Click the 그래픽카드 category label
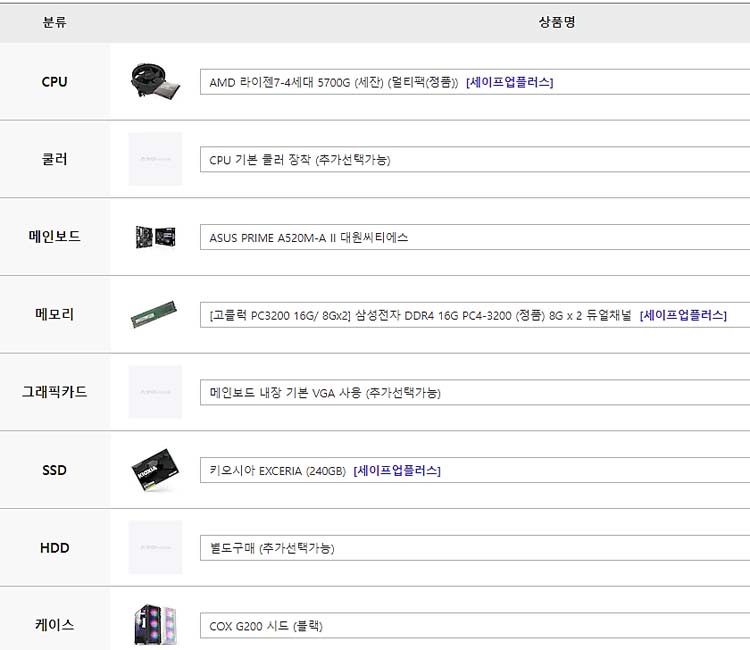This screenshot has height=650, width=750. coord(55,392)
